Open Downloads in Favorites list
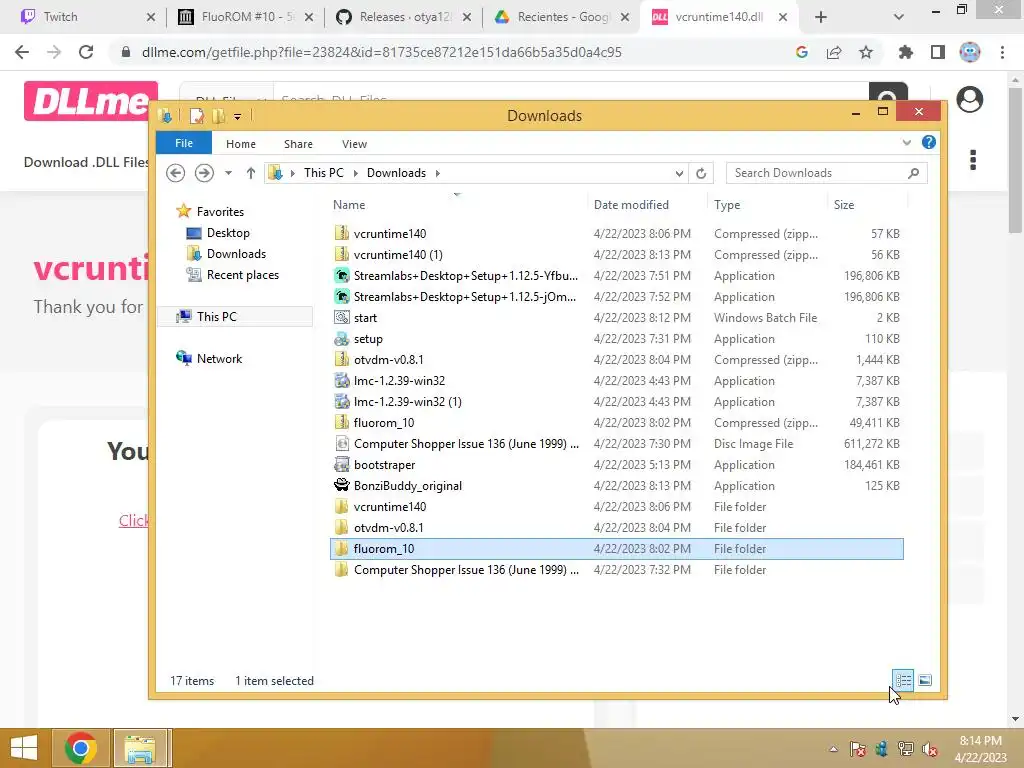The image size is (1024, 768). click(x=236, y=253)
